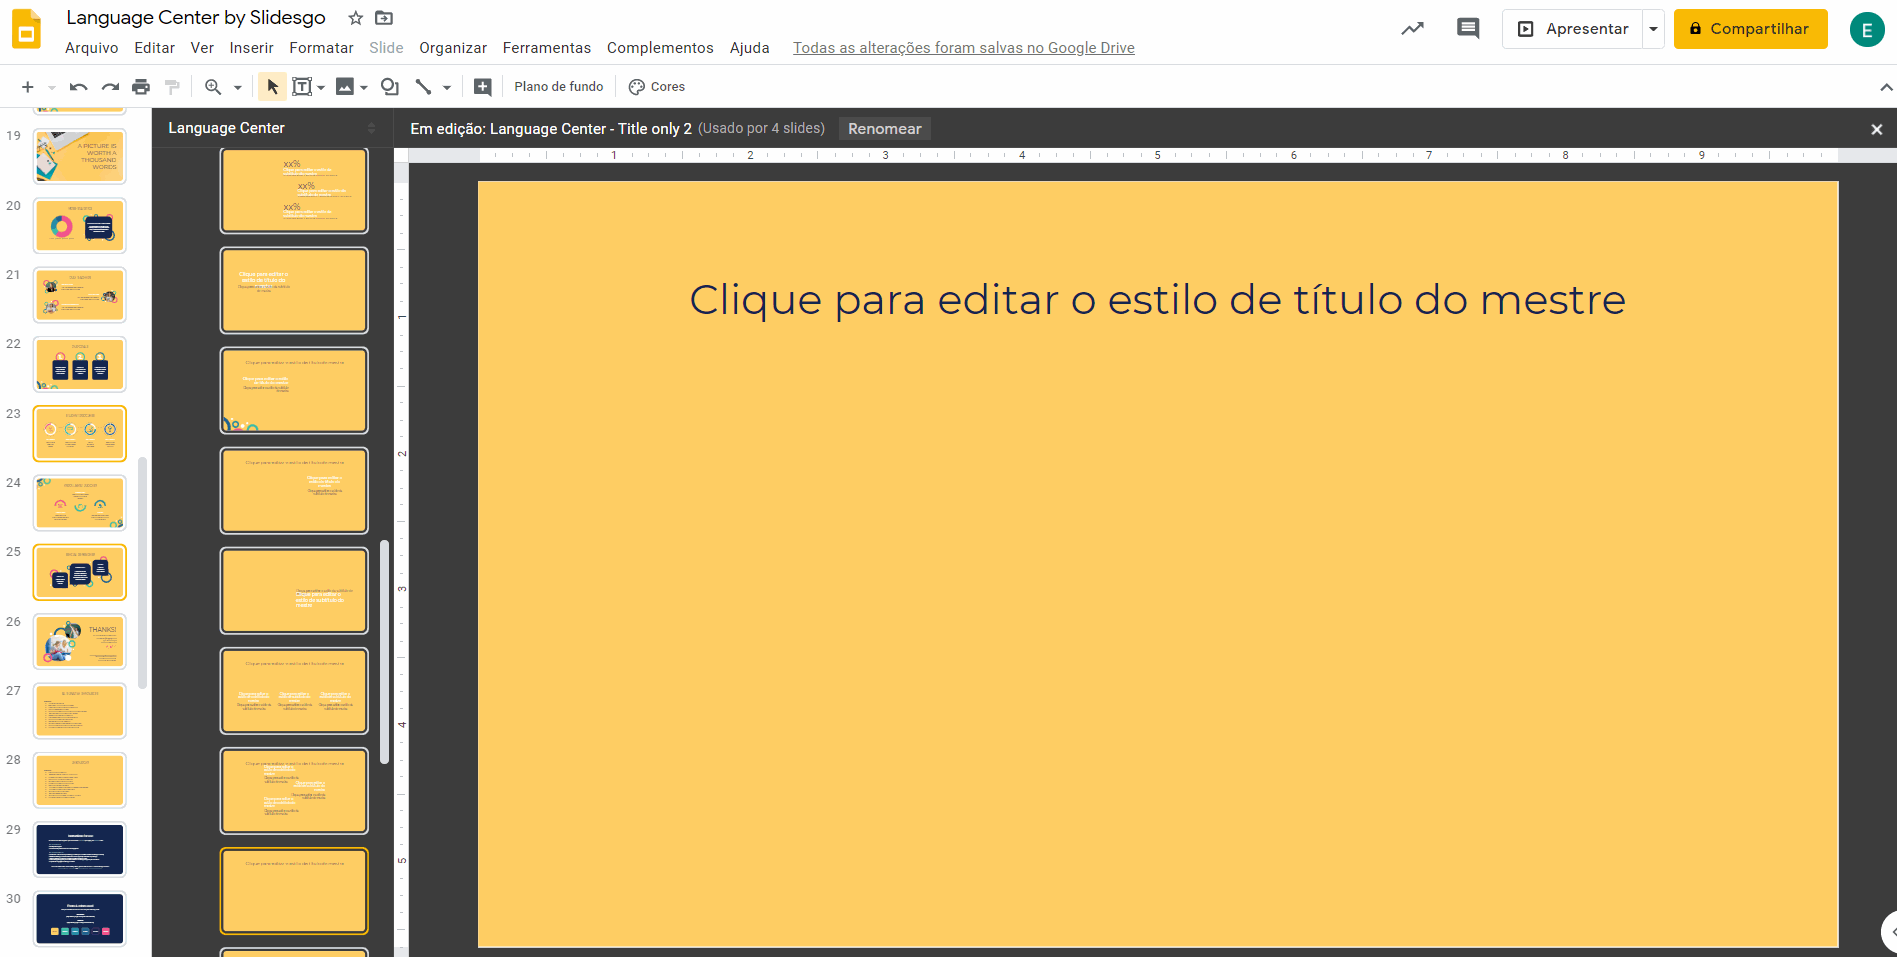Expand the new slide layout dropdown
The width and height of the screenshot is (1897, 957).
[51, 88]
